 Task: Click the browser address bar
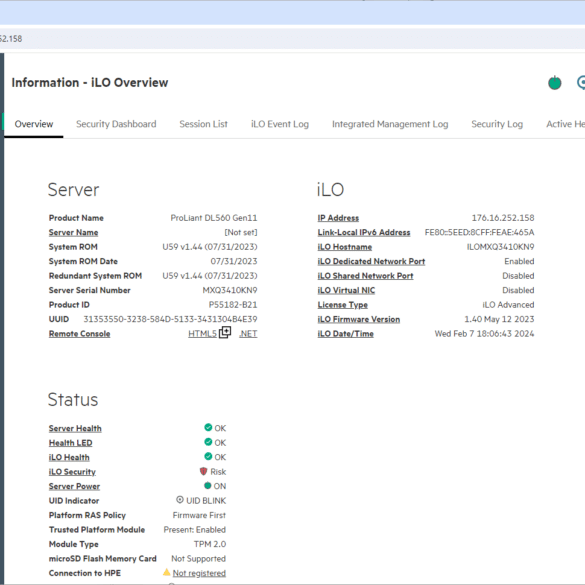[292, 39]
